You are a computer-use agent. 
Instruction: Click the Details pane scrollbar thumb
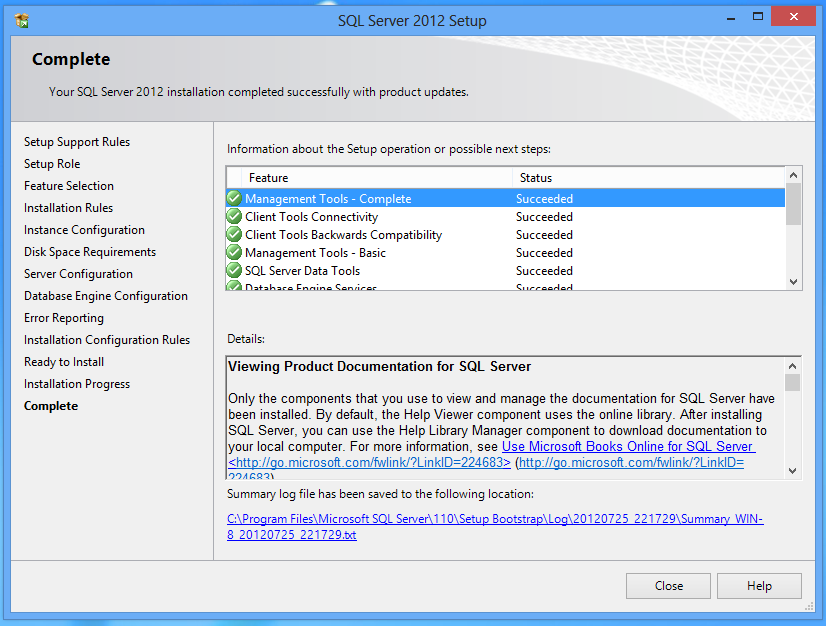pos(792,383)
